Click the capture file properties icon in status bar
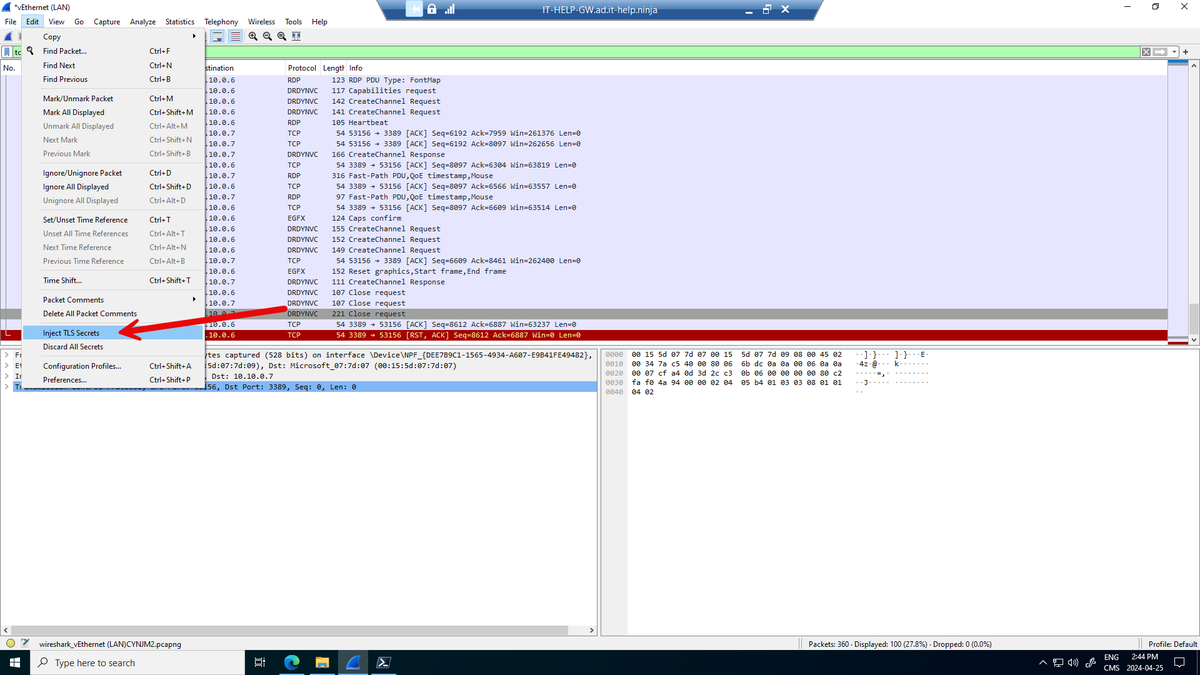This screenshot has height=675, width=1200. [x=27, y=644]
